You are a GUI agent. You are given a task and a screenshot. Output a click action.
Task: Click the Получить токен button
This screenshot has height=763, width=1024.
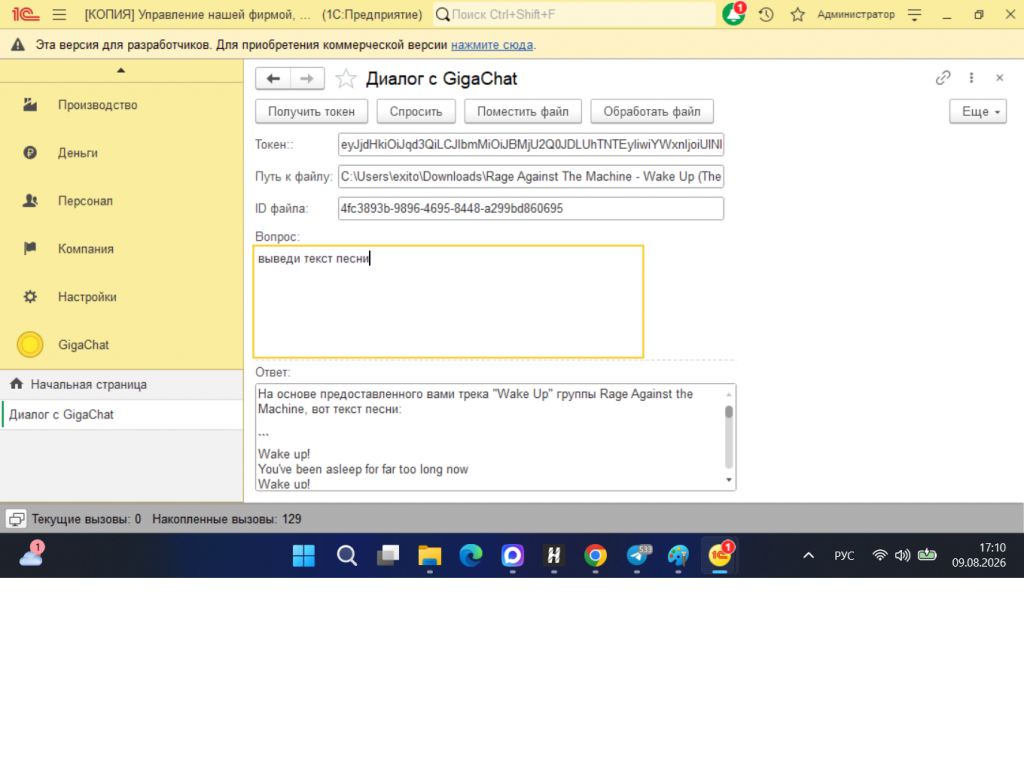coord(312,112)
